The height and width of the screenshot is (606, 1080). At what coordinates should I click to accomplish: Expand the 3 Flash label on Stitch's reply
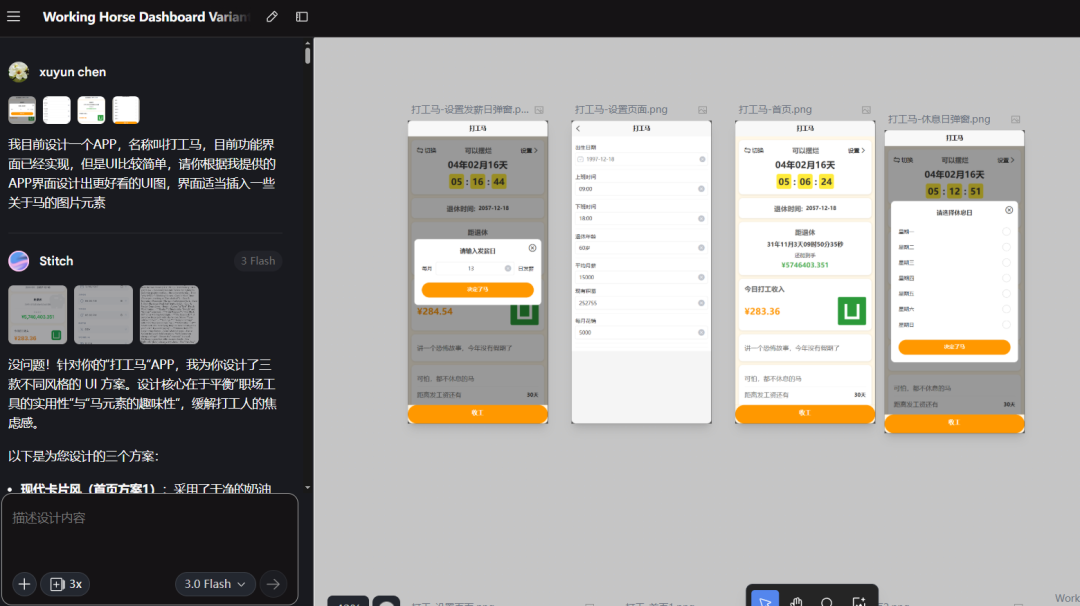(x=257, y=260)
